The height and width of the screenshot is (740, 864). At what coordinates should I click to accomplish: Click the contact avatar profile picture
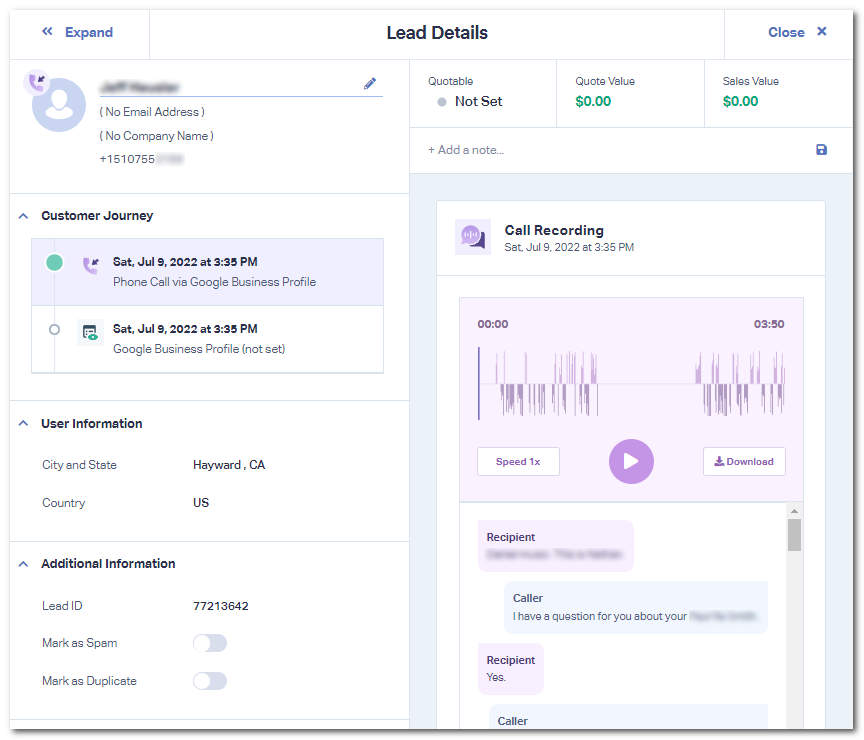tap(59, 105)
